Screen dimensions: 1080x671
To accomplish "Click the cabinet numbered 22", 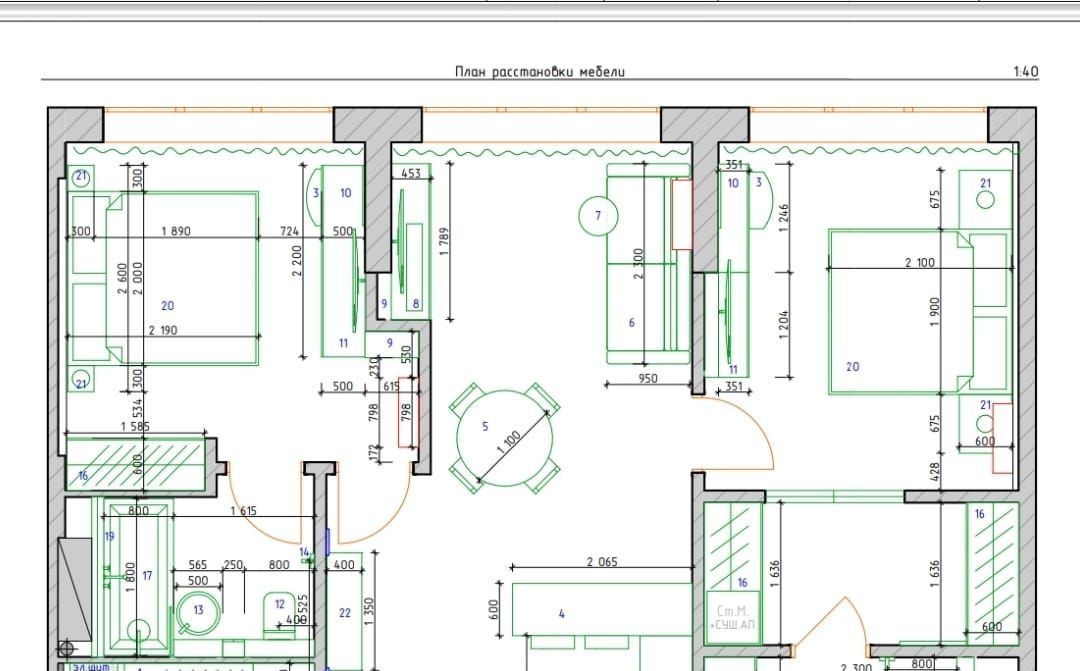I will pos(345,613).
